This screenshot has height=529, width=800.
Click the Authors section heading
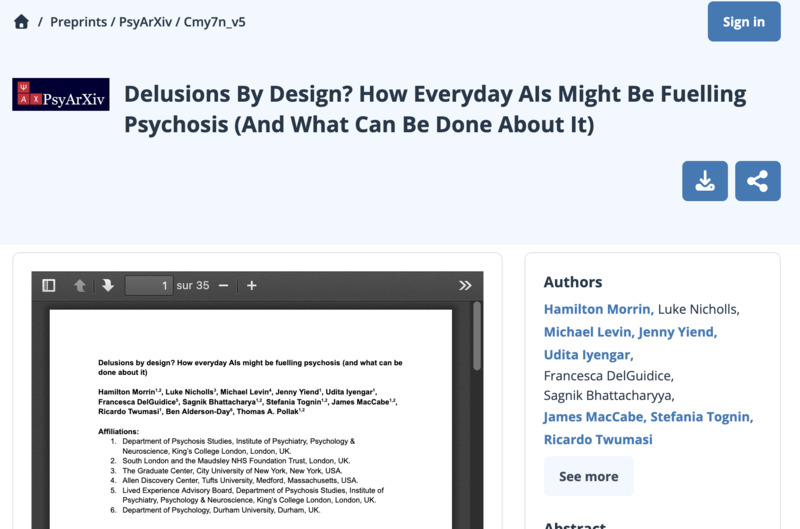click(x=573, y=282)
